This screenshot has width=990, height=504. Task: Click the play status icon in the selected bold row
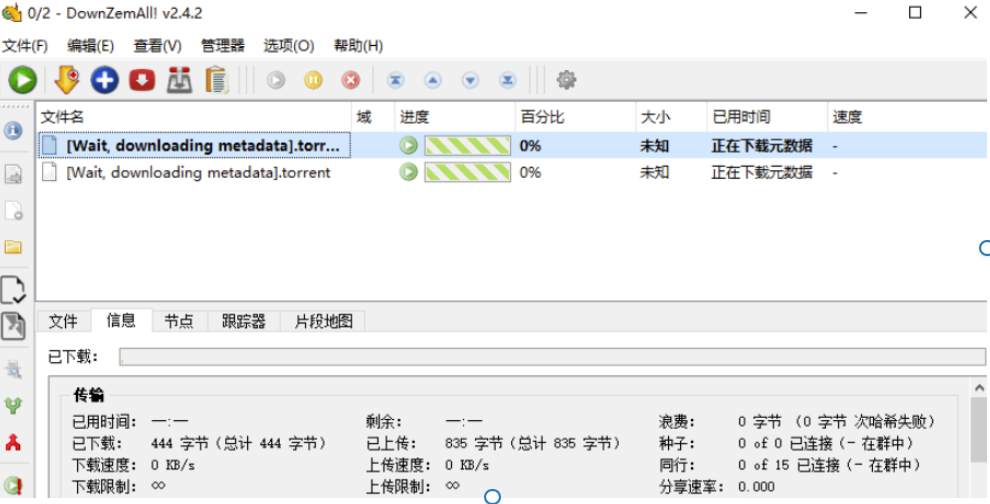(x=409, y=146)
